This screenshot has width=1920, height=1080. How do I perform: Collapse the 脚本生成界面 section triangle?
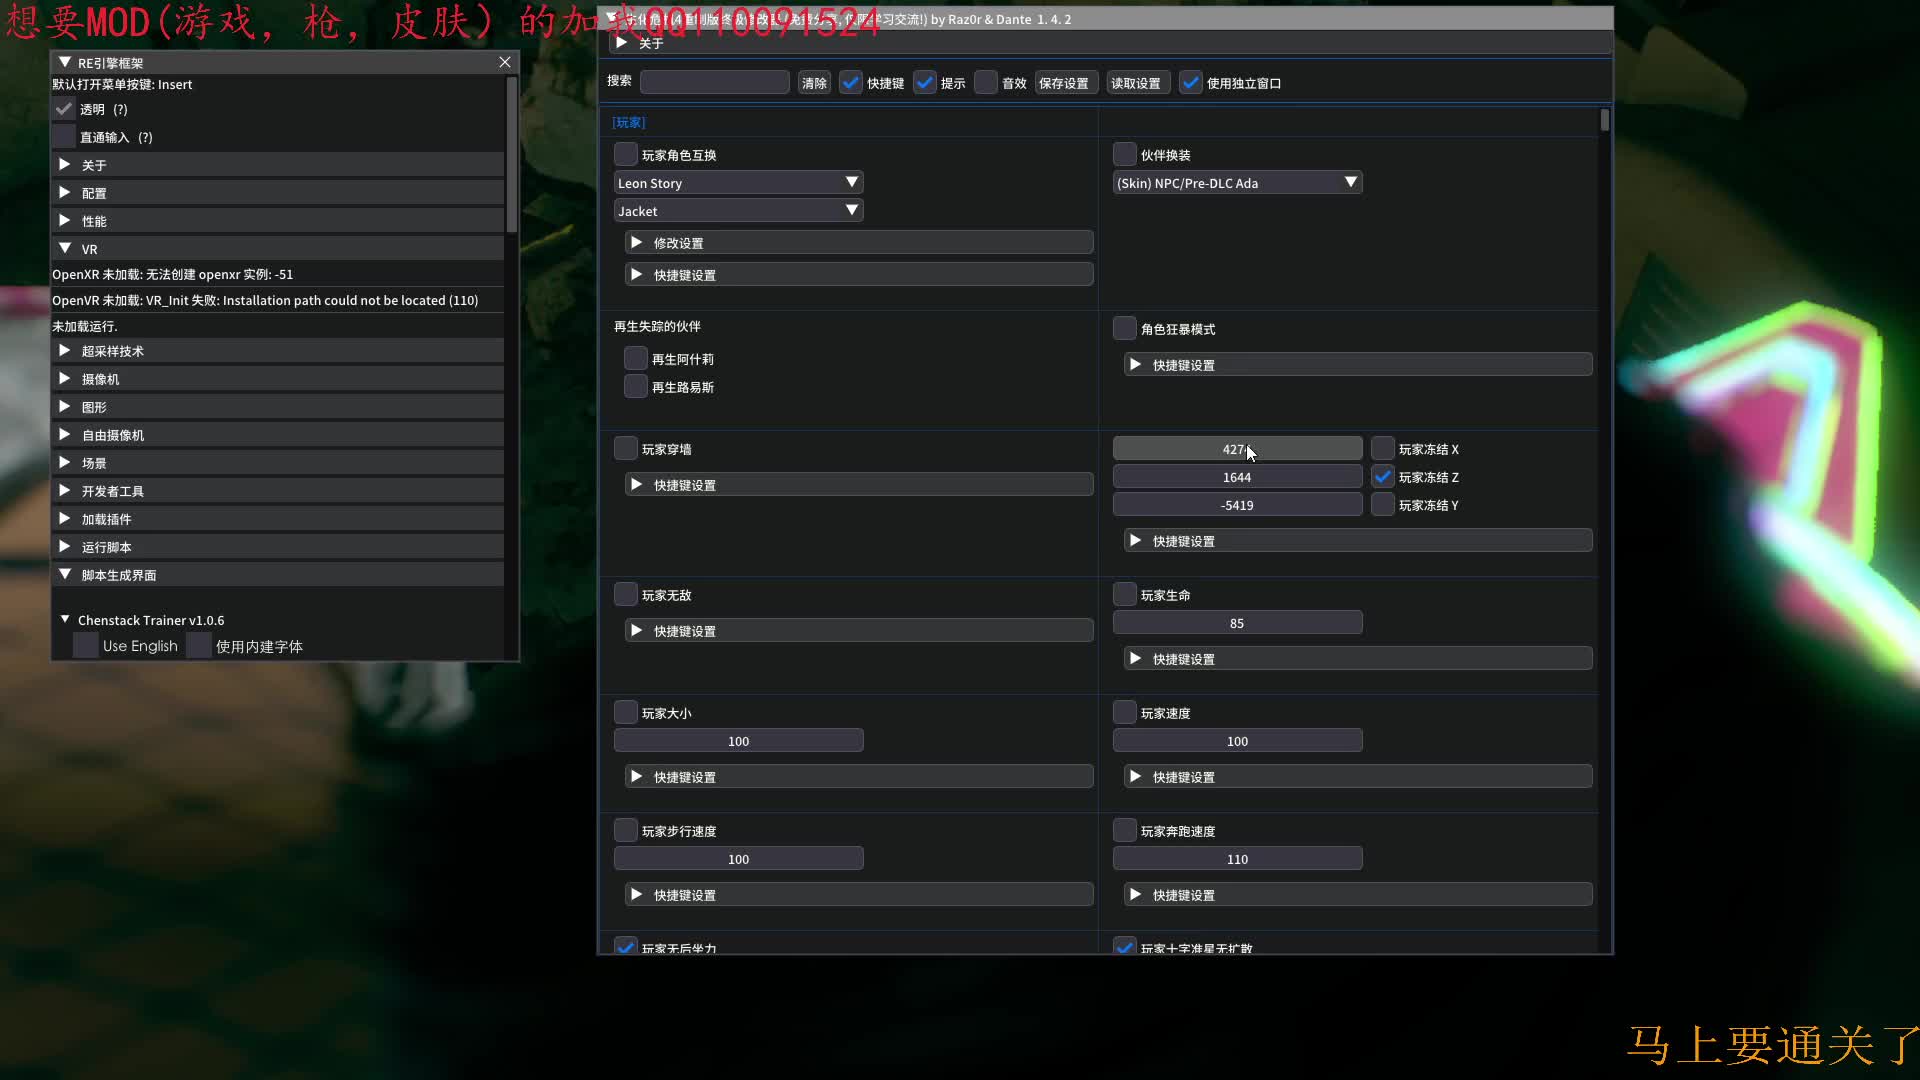click(65, 574)
